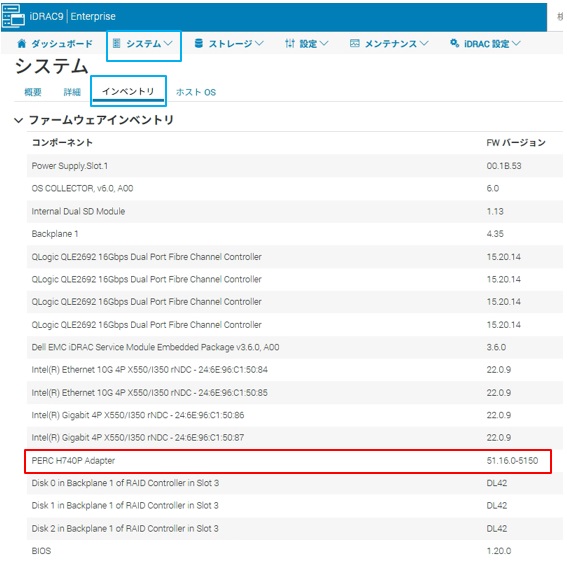Open the ストレージ menu
This screenshot has height=564, width=567.
pyautogui.click(x=229, y=44)
